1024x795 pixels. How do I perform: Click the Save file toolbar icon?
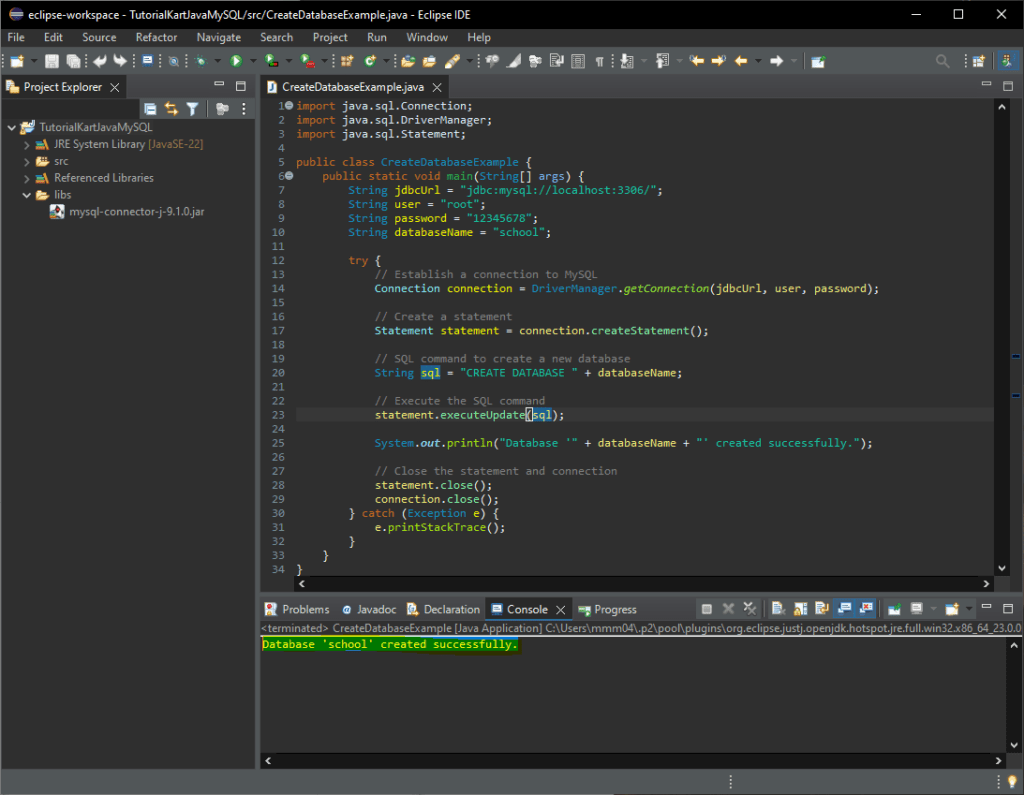[52, 62]
